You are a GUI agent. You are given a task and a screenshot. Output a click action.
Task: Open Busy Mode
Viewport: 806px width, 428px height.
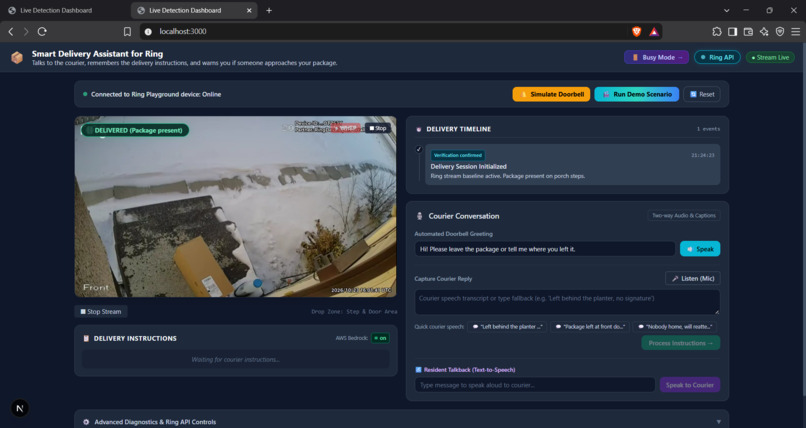657,57
